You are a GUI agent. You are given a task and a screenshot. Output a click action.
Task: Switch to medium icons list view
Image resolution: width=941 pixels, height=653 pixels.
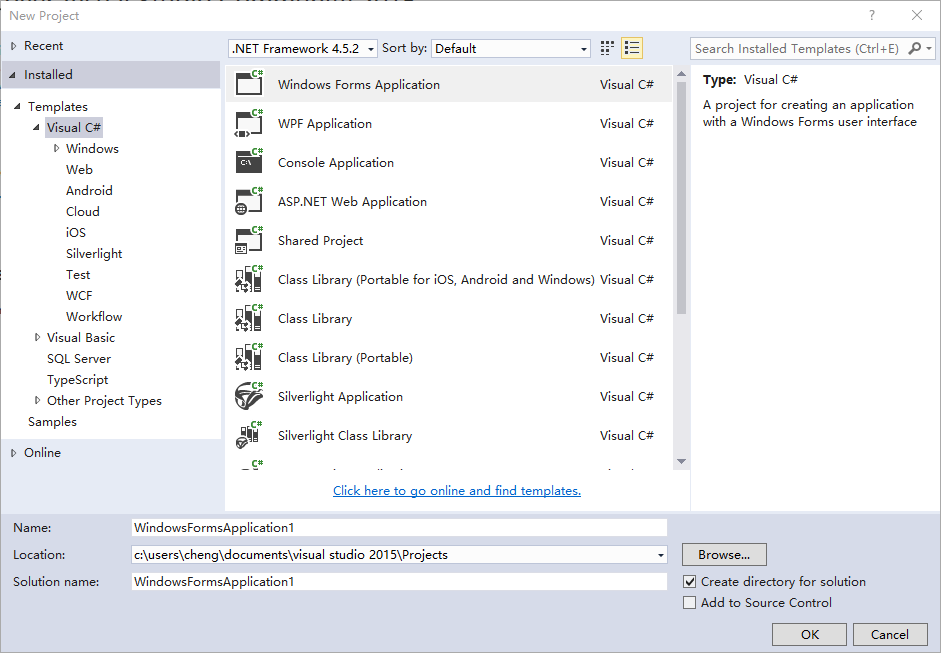click(x=632, y=48)
